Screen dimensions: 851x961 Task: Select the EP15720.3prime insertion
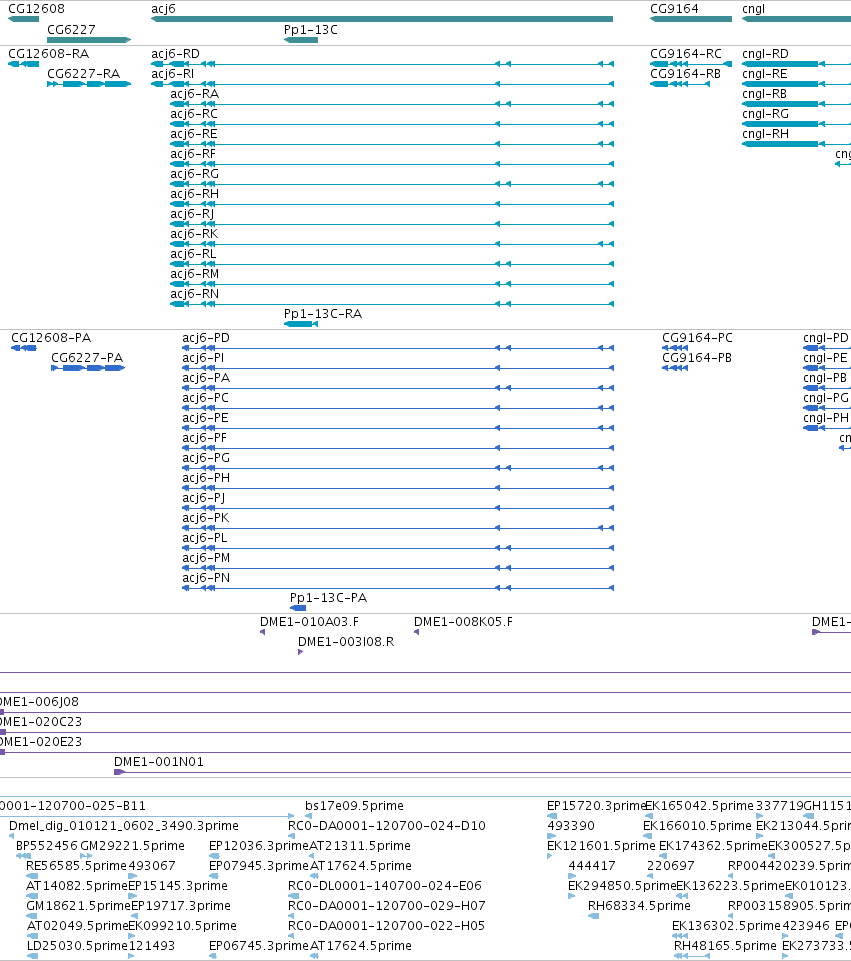(x=552, y=816)
